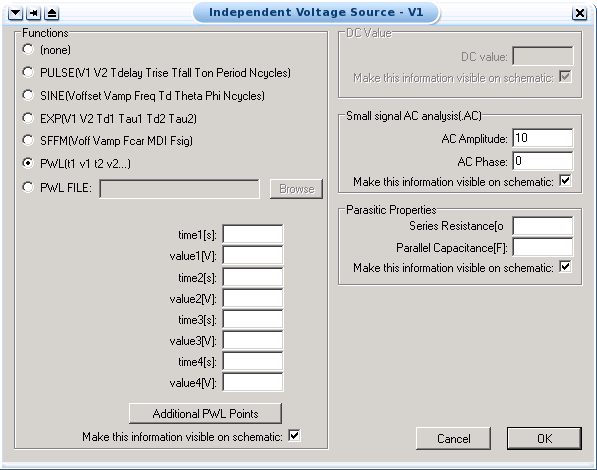Click the Parallel Capacitance[F] field
597x470 pixels.
coord(543,247)
